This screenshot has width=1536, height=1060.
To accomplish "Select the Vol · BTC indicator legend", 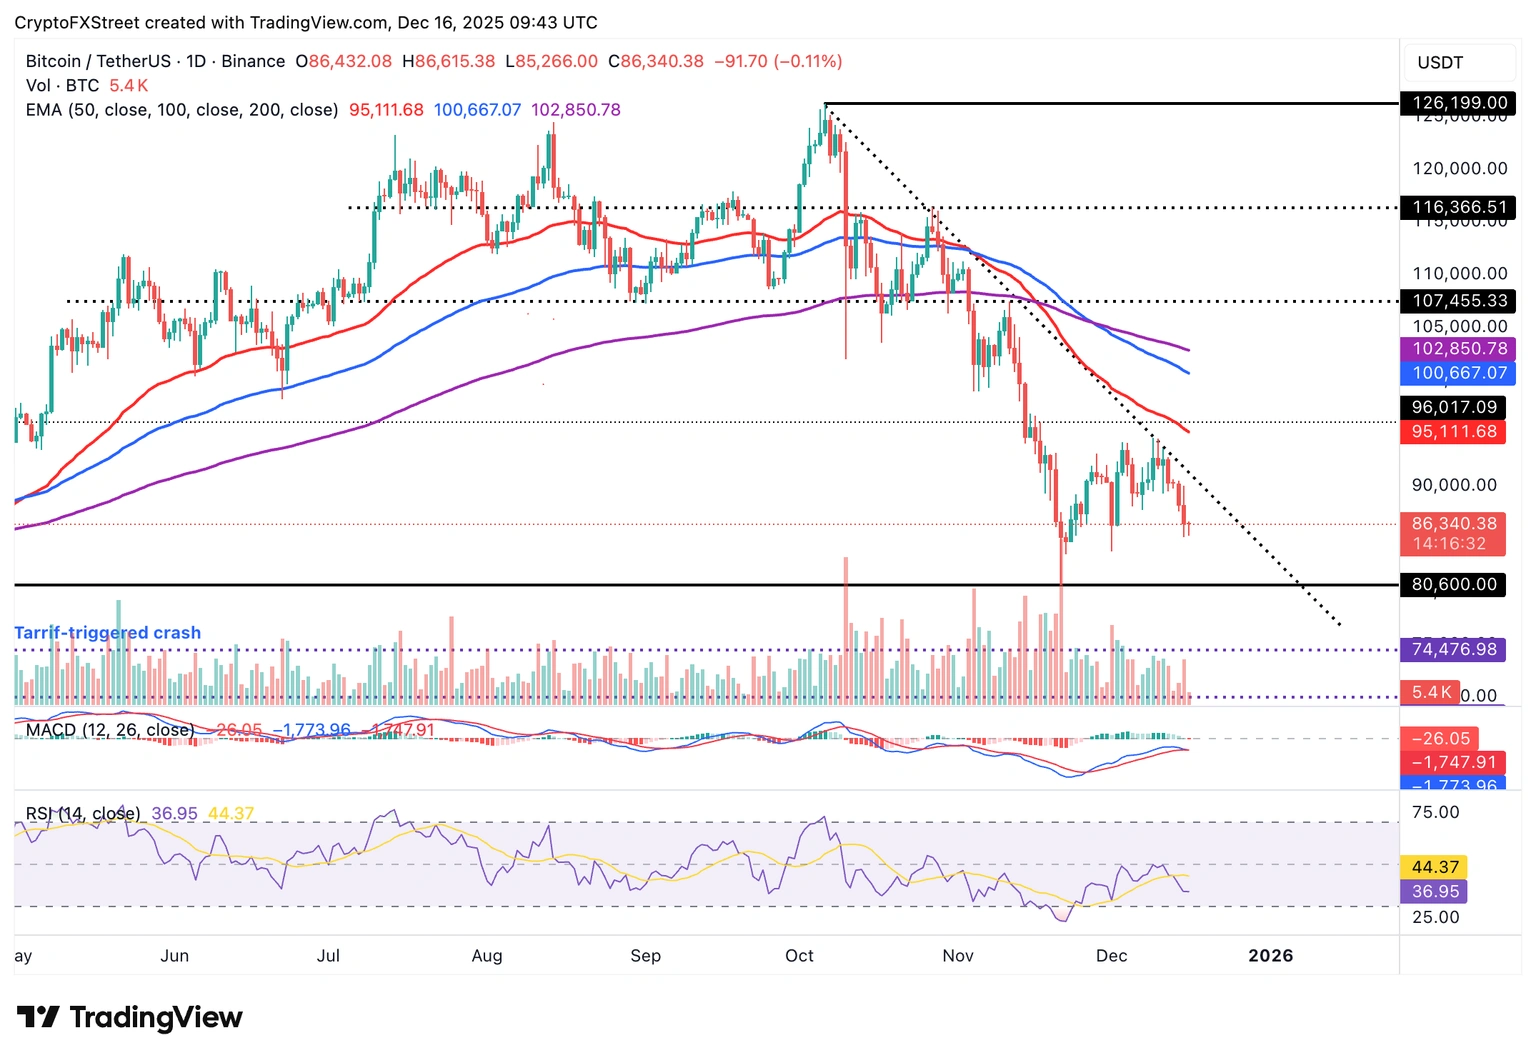I will 62,86.
